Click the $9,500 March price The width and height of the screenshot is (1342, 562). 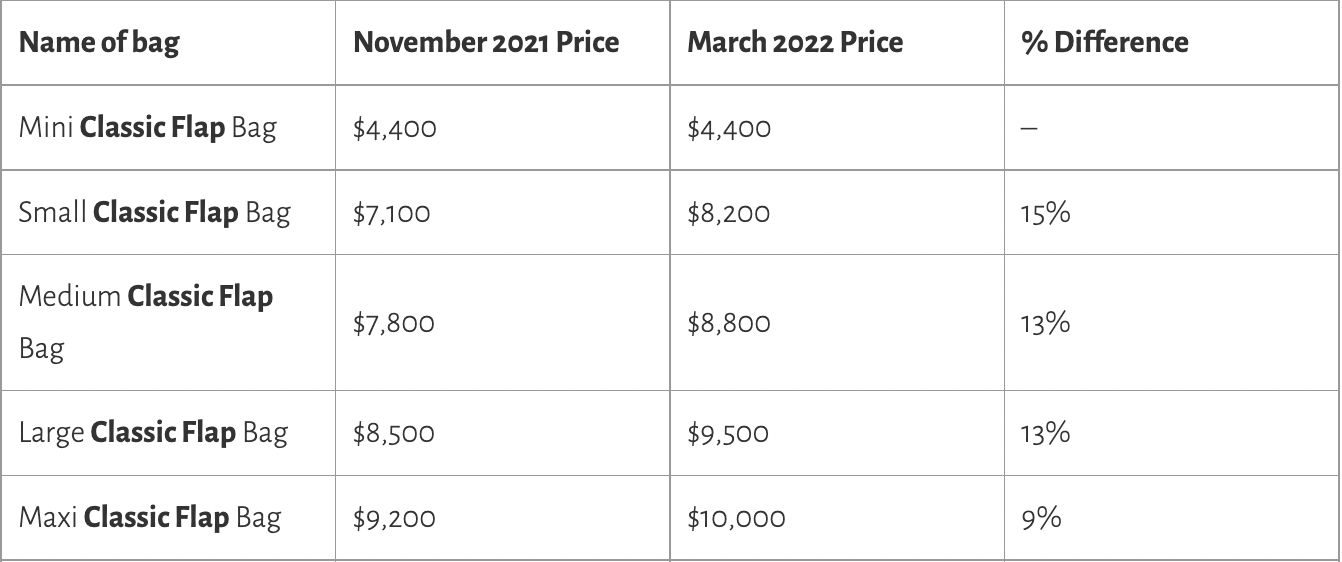point(728,433)
